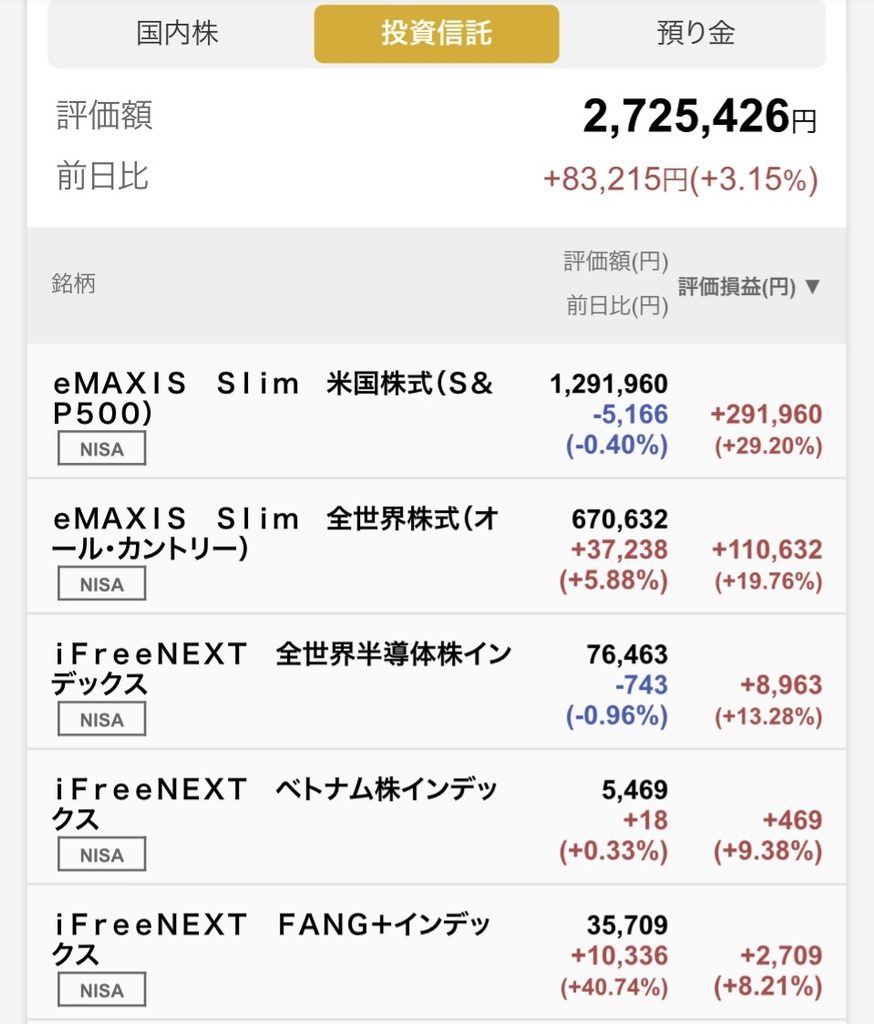Click the 評価損益(円) column header

737,286
